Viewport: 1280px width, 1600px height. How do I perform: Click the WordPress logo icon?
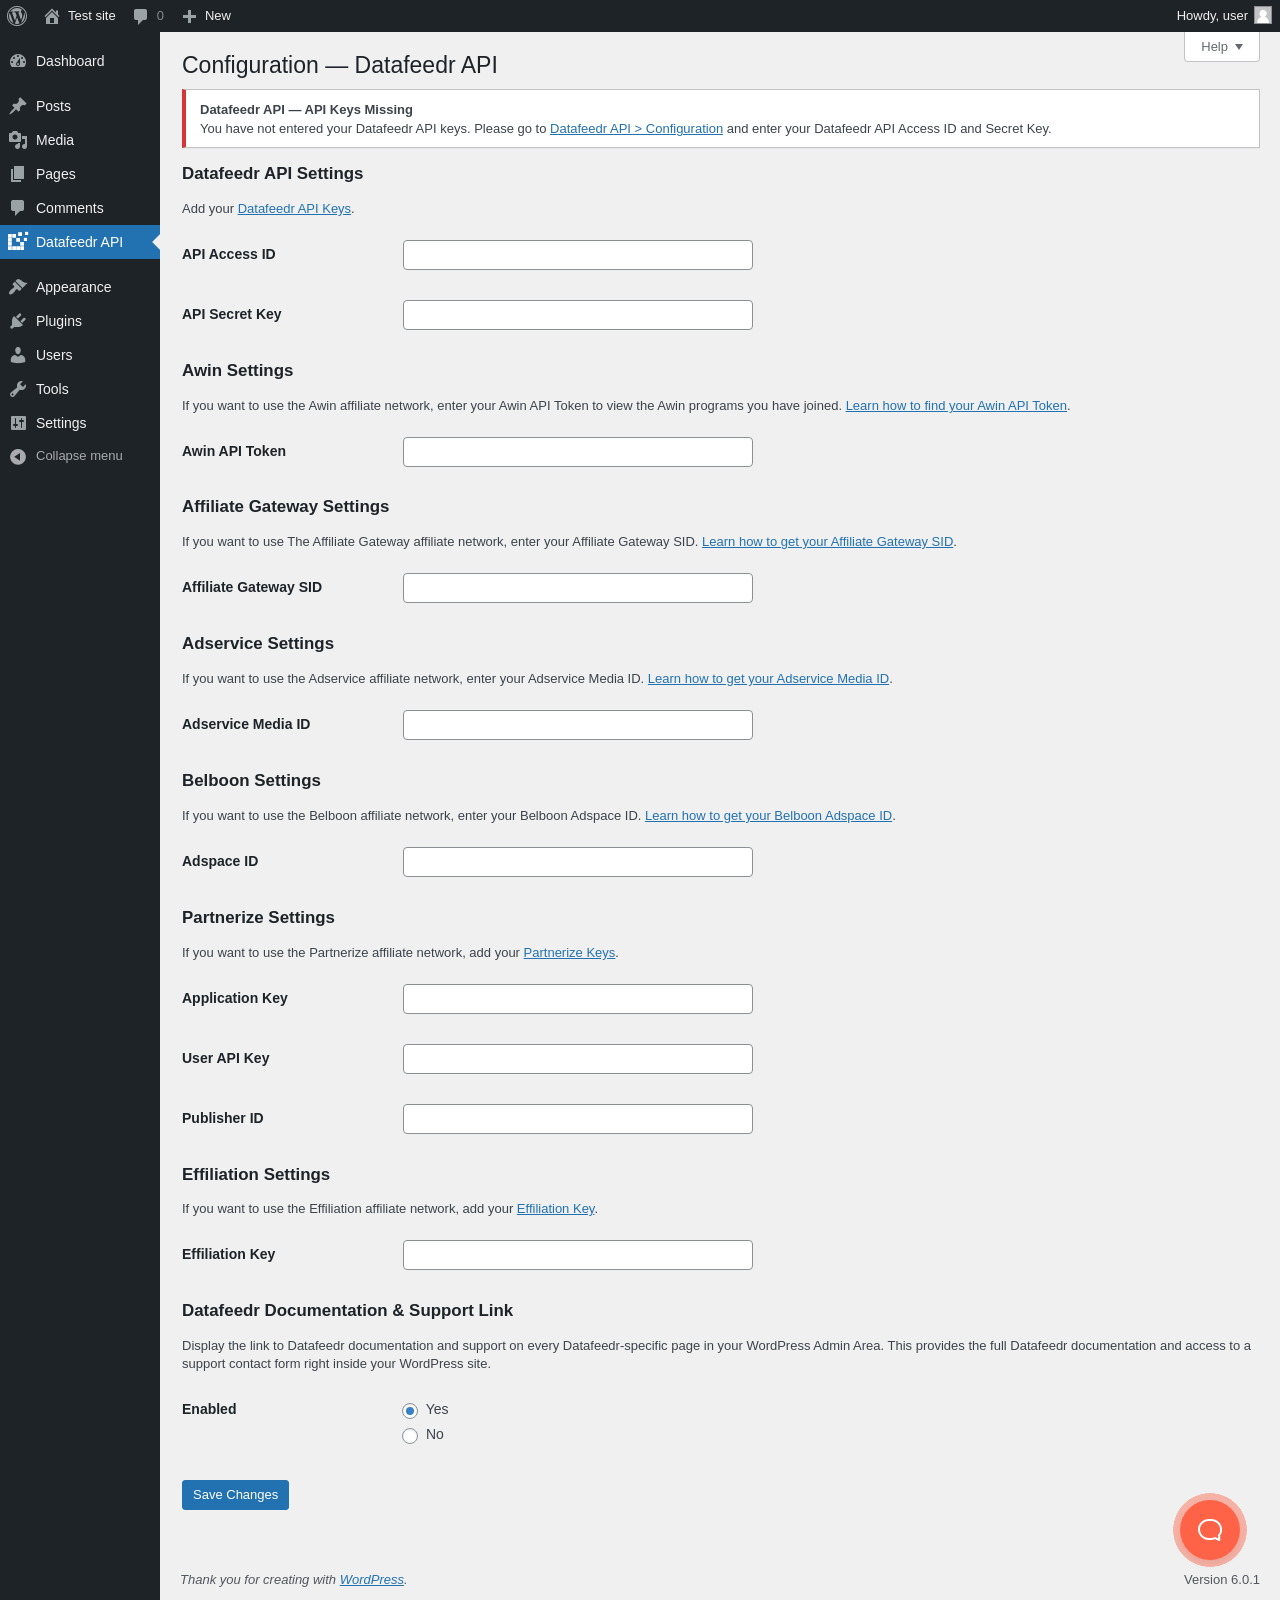(17, 16)
